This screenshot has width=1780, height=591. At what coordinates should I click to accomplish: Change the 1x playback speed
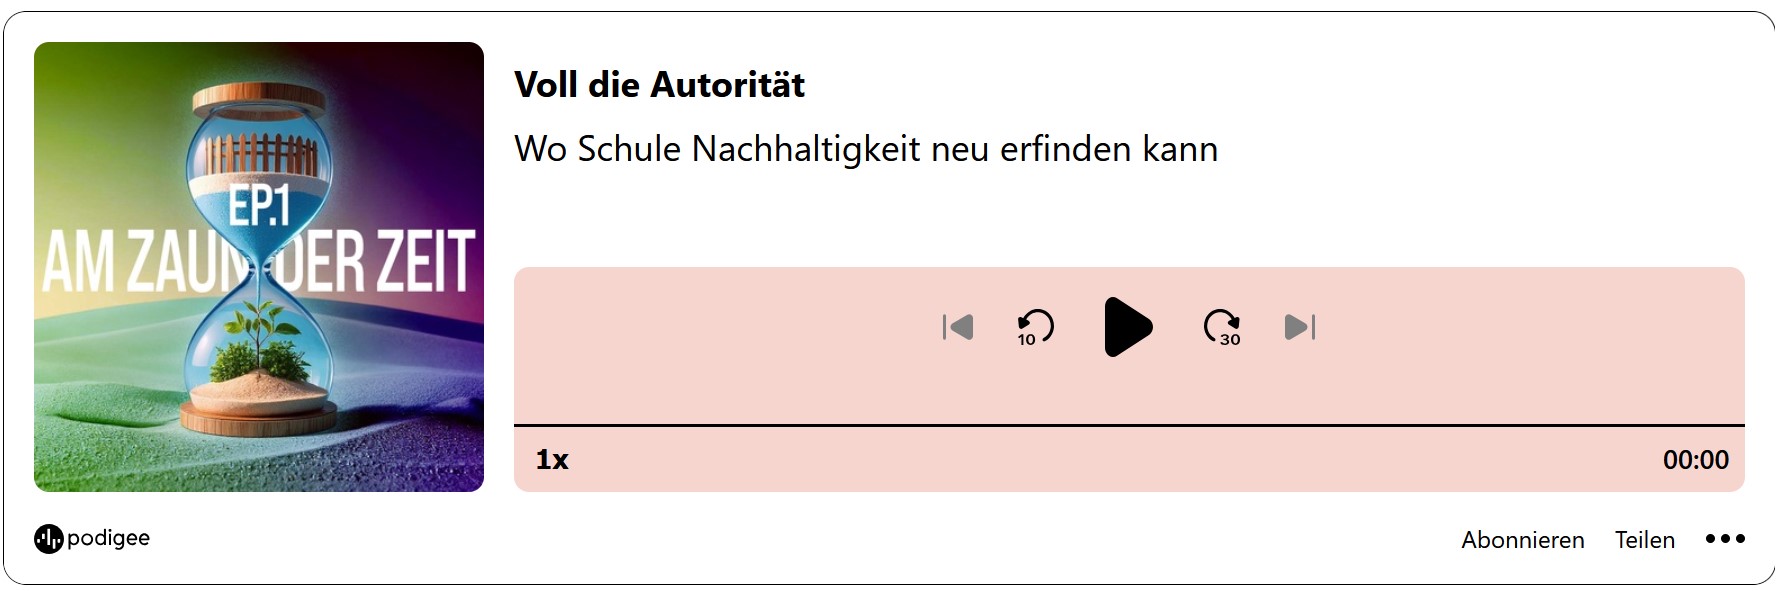[552, 460]
